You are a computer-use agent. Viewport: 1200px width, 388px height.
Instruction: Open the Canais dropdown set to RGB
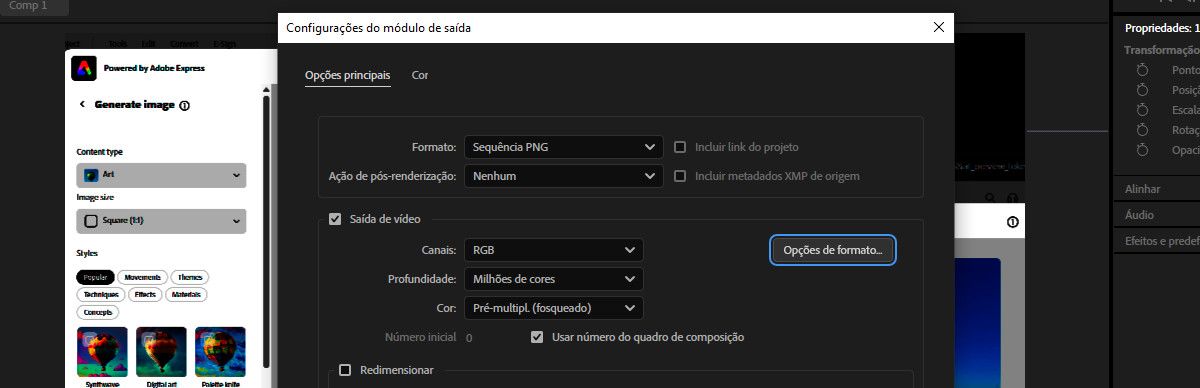(553, 249)
